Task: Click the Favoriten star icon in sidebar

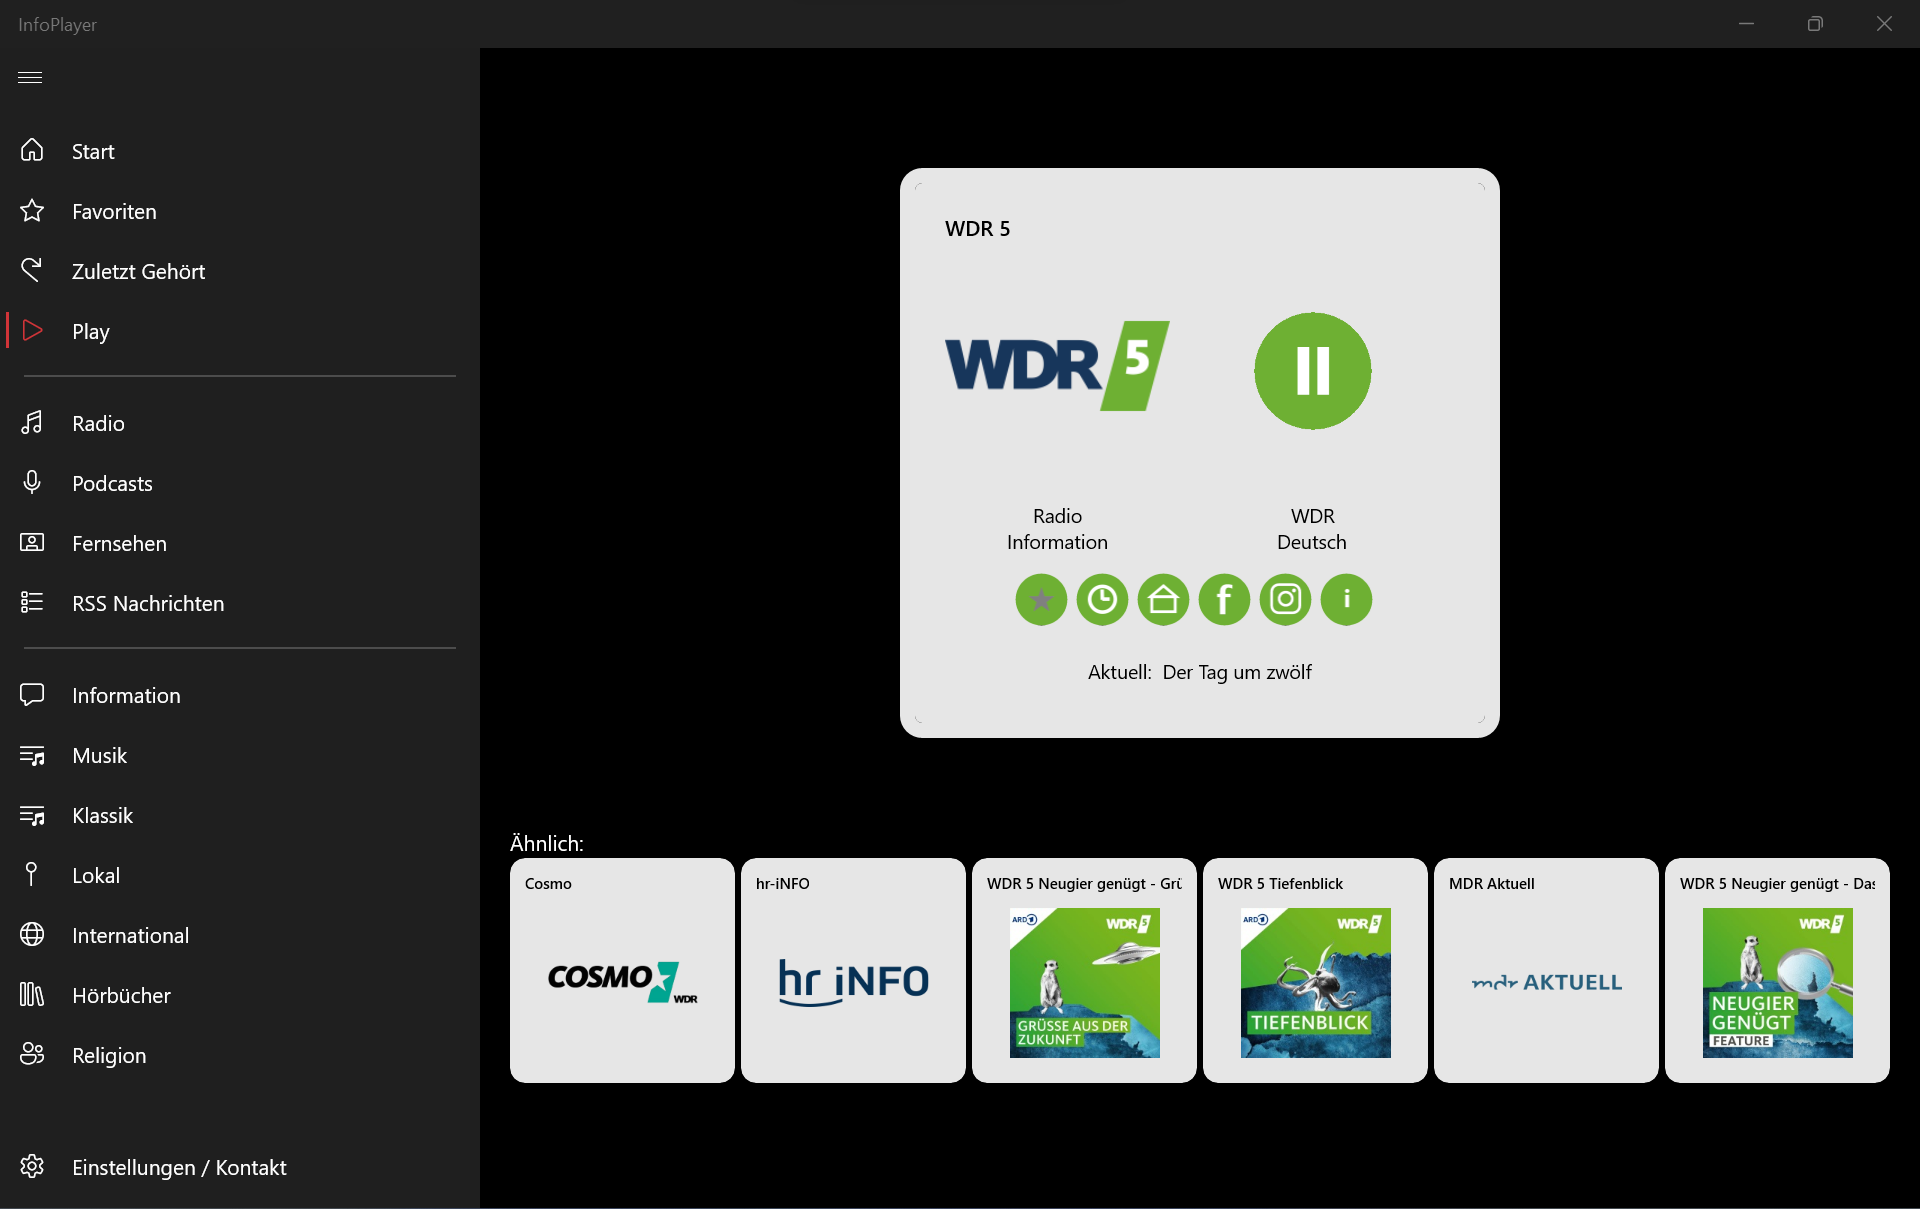Action: click(x=32, y=210)
